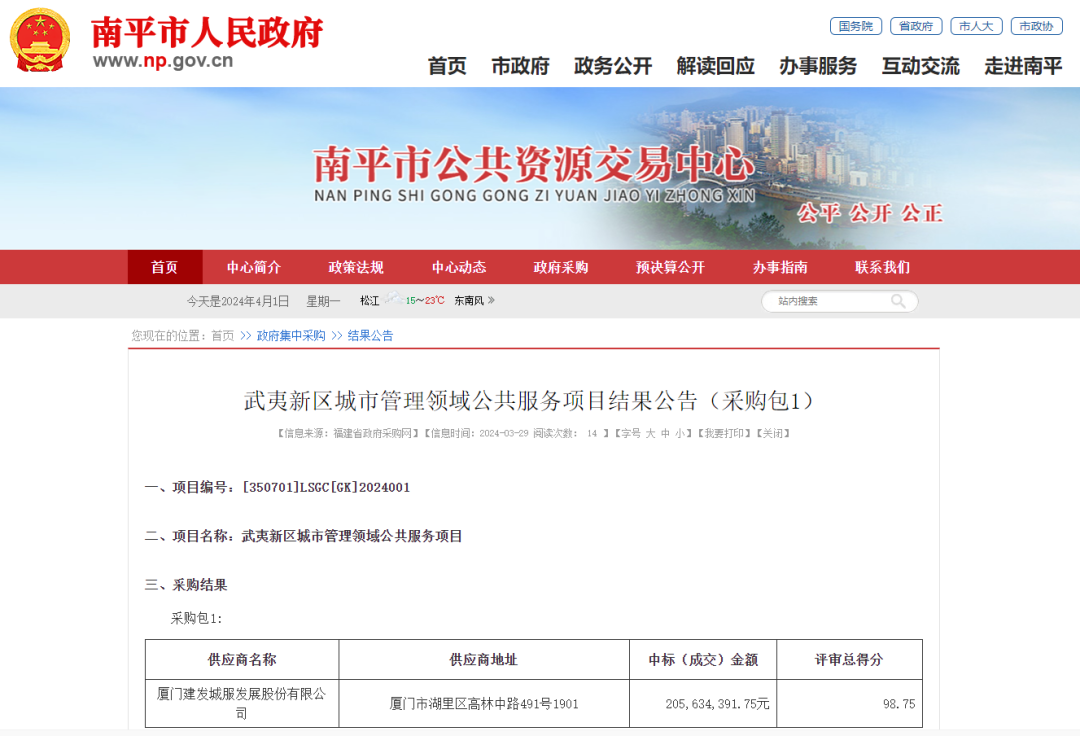This screenshot has width=1080, height=736.
Task: Select 联系我们 in red bar
Action: [882, 267]
